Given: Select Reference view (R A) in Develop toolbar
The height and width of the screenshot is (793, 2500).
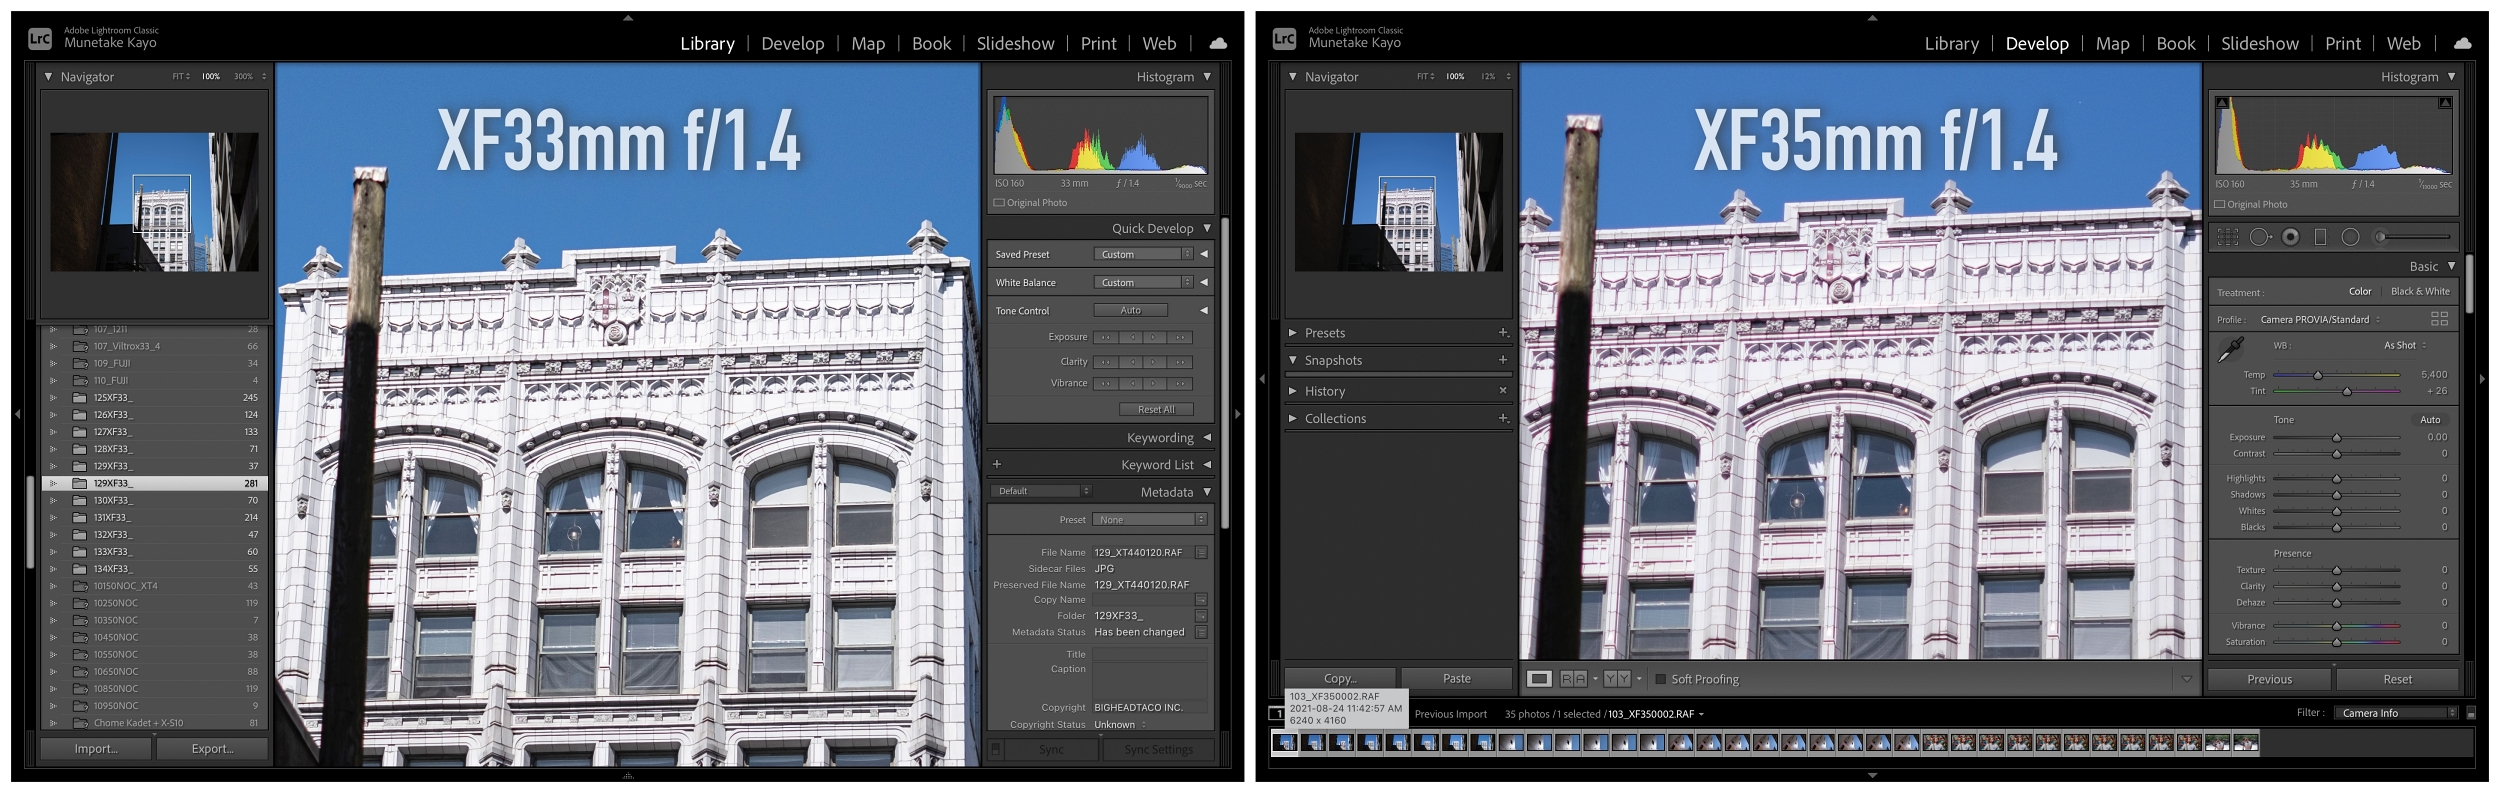Looking at the screenshot, I should point(1573,679).
